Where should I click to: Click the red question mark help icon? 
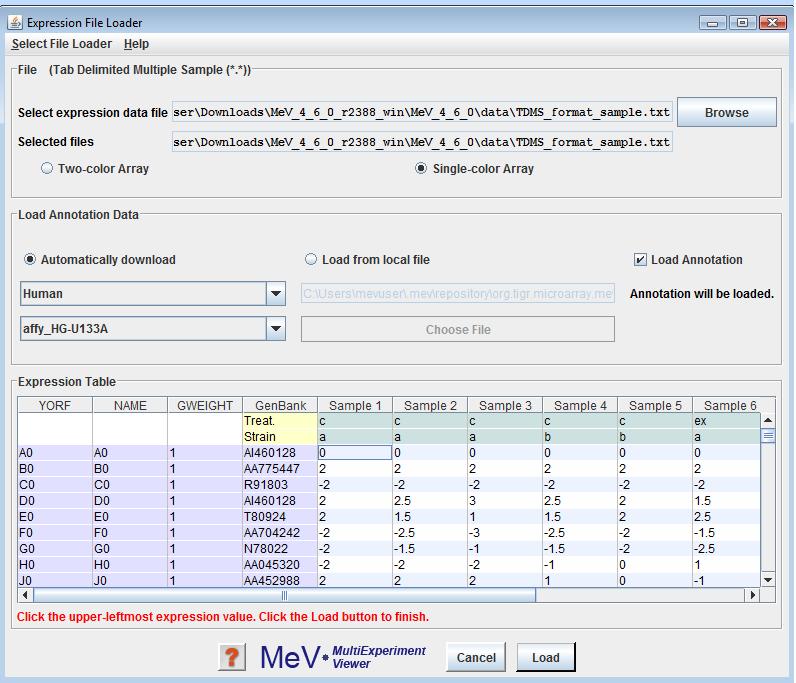232,657
